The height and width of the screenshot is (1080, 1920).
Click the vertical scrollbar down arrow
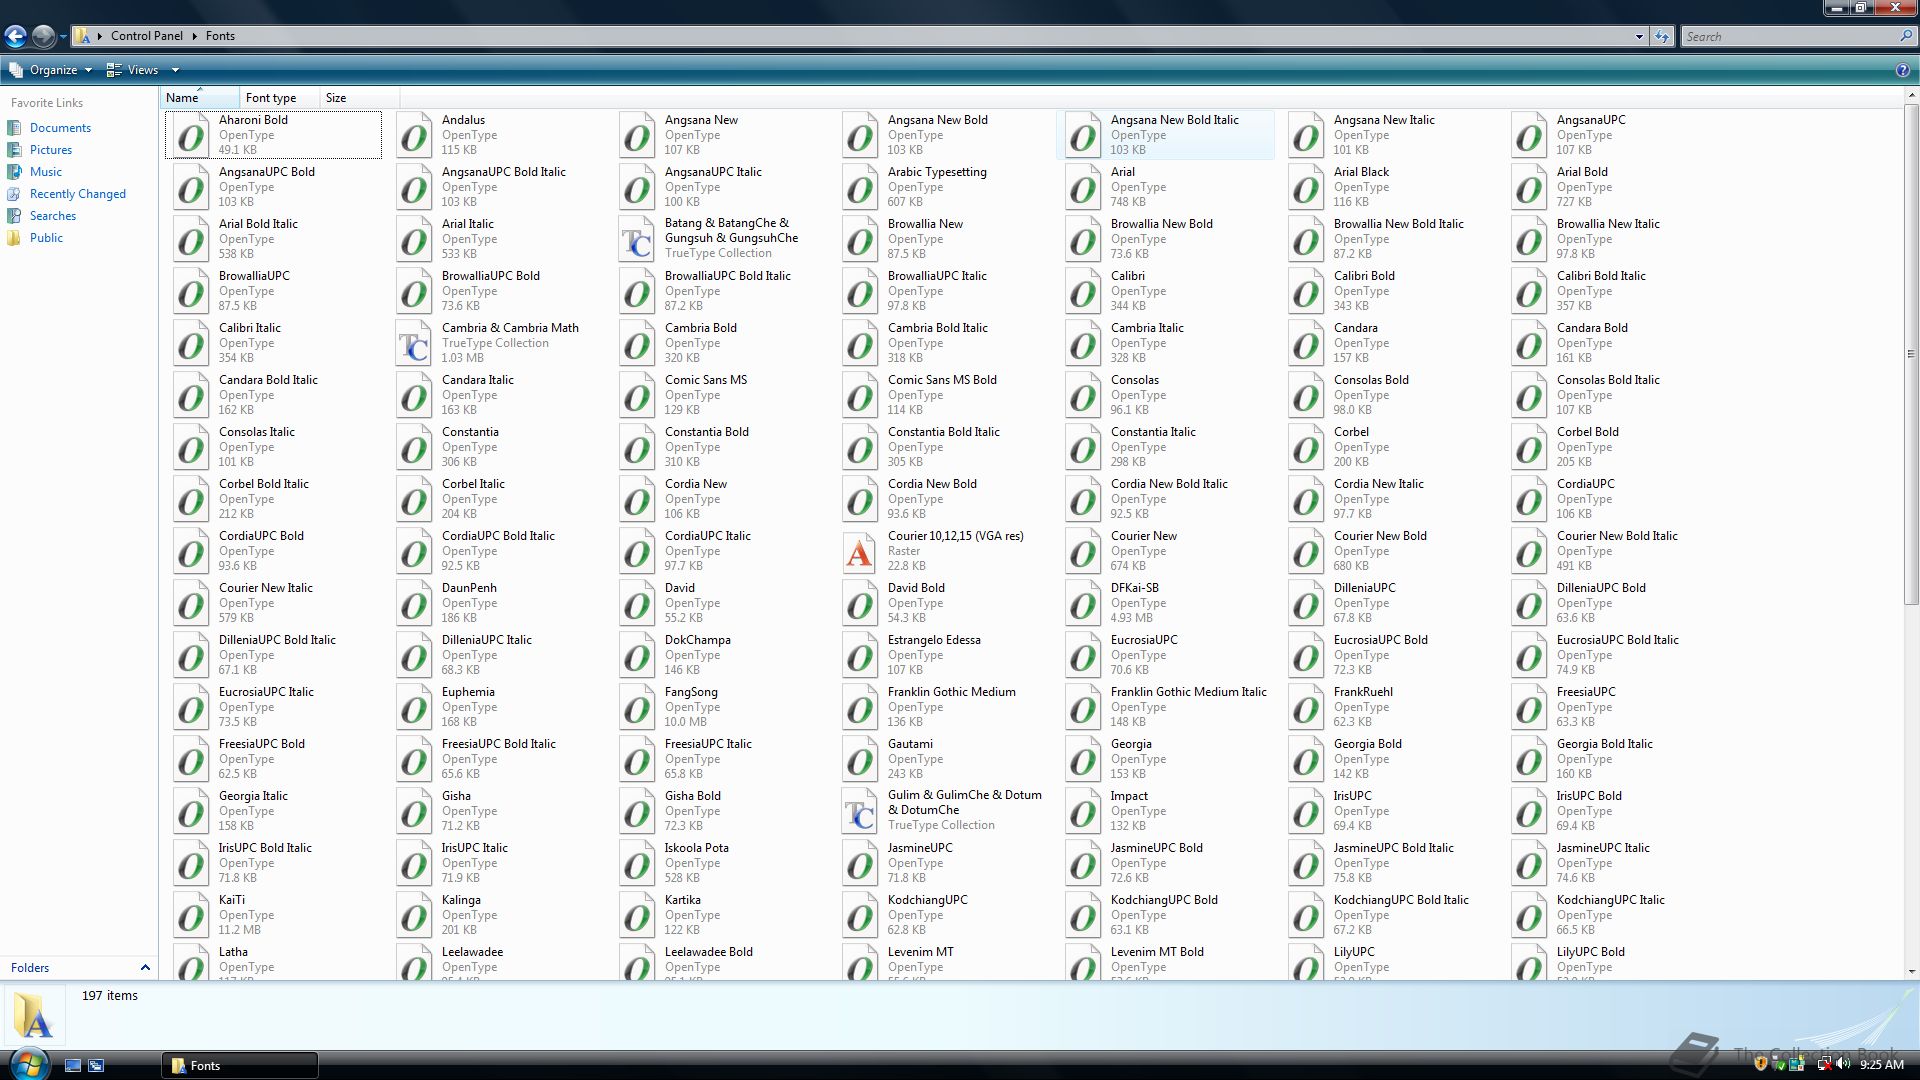pyautogui.click(x=1912, y=971)
